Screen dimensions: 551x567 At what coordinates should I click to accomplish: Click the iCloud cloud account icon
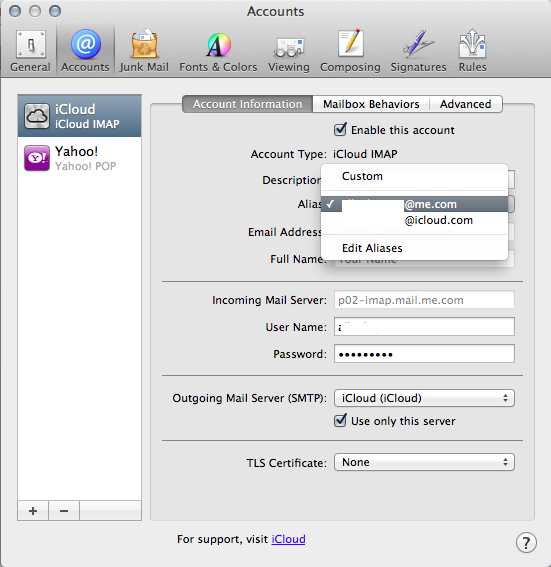[37, 116]
